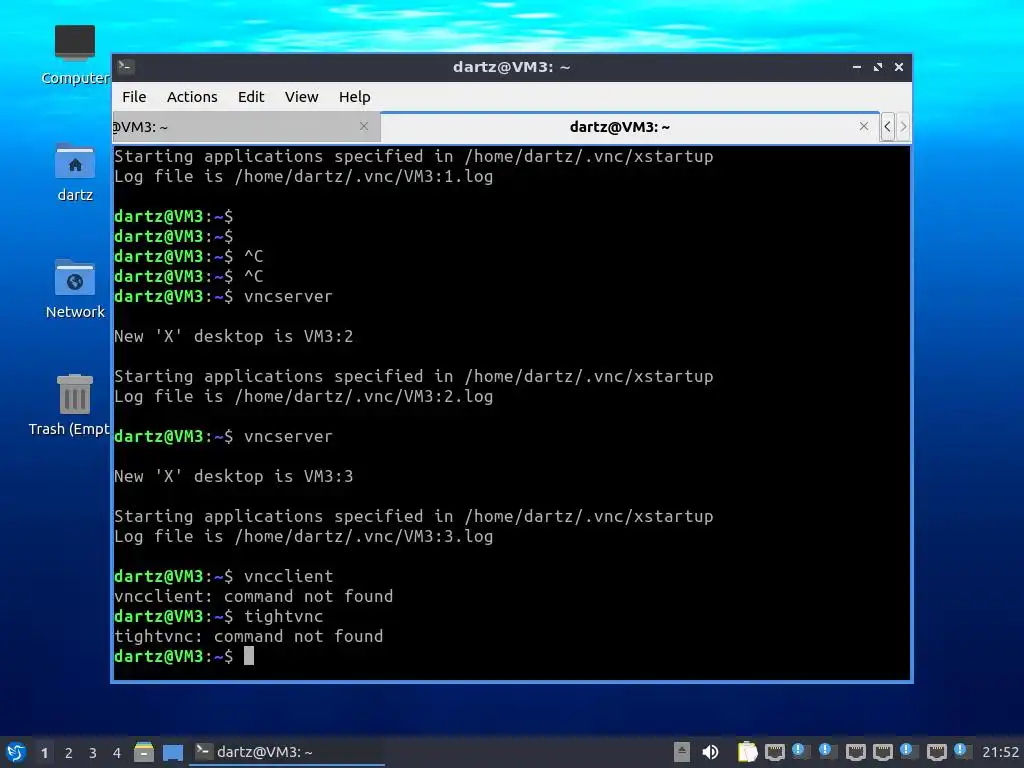Open the dartz home folder icon
This screenshot has height=768, width=1024.
pyautogui.click(x=75, y=172)
